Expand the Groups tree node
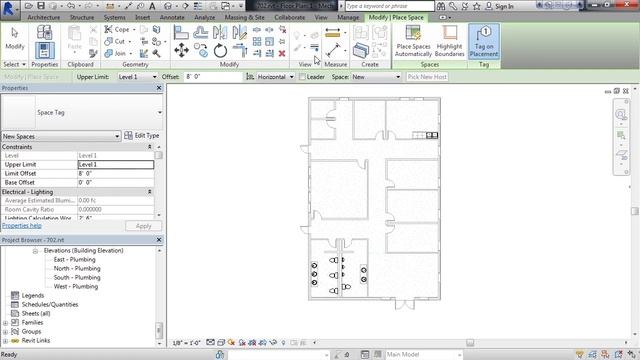The image size is (640, 360). [5, 332]
